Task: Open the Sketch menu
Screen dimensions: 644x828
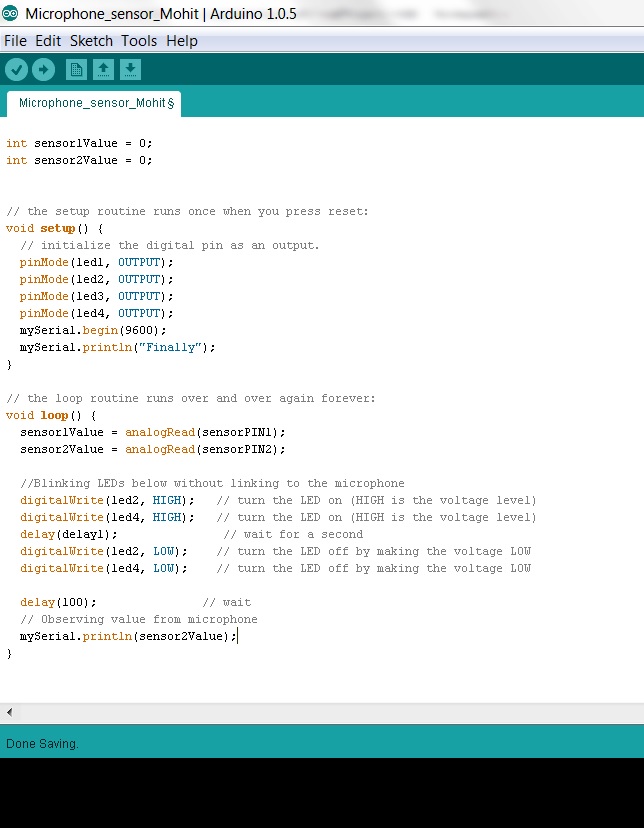Action: point(91,41)
